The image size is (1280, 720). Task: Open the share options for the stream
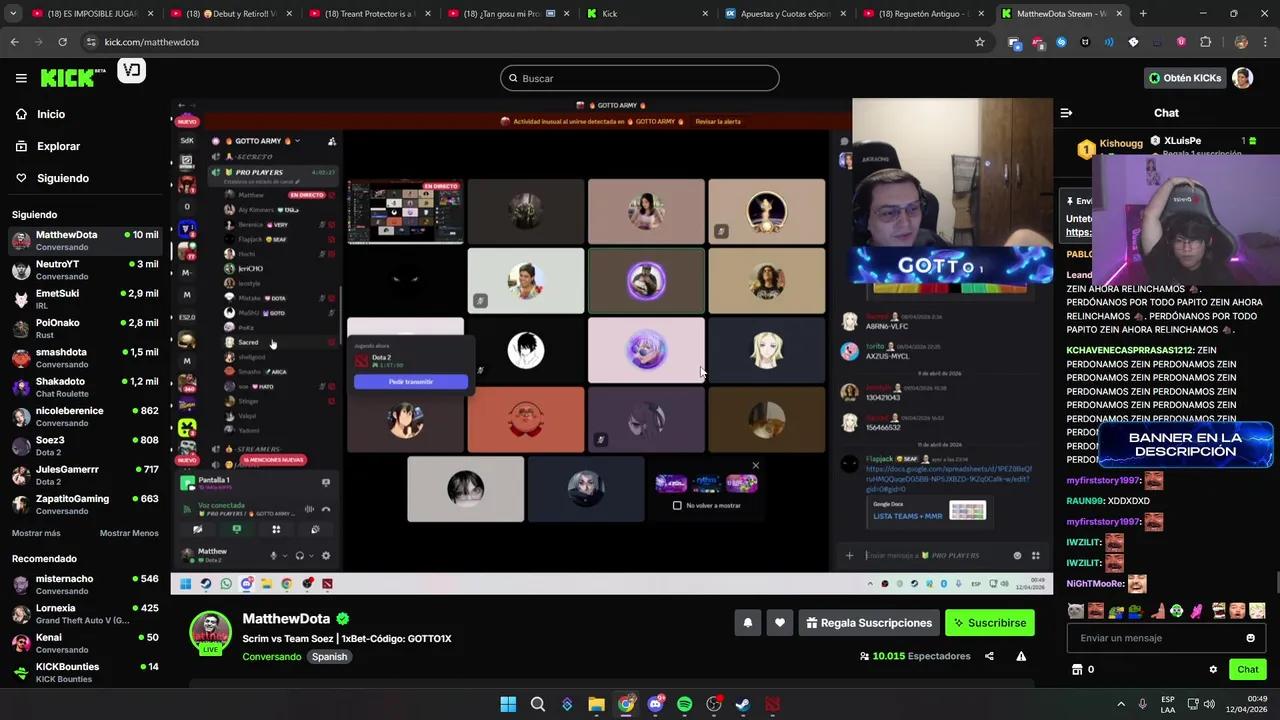tap(987, 656)
